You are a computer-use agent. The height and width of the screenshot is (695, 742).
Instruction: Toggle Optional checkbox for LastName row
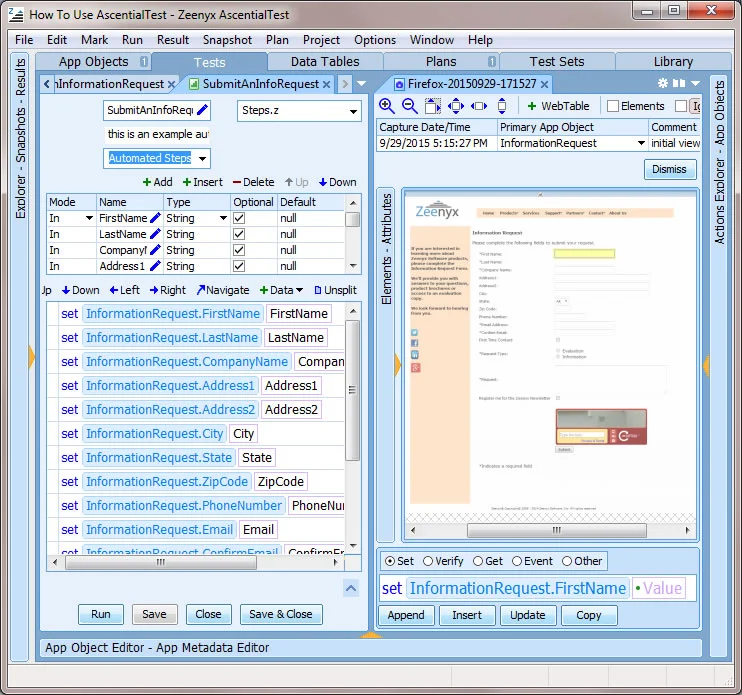coord(239,234)
